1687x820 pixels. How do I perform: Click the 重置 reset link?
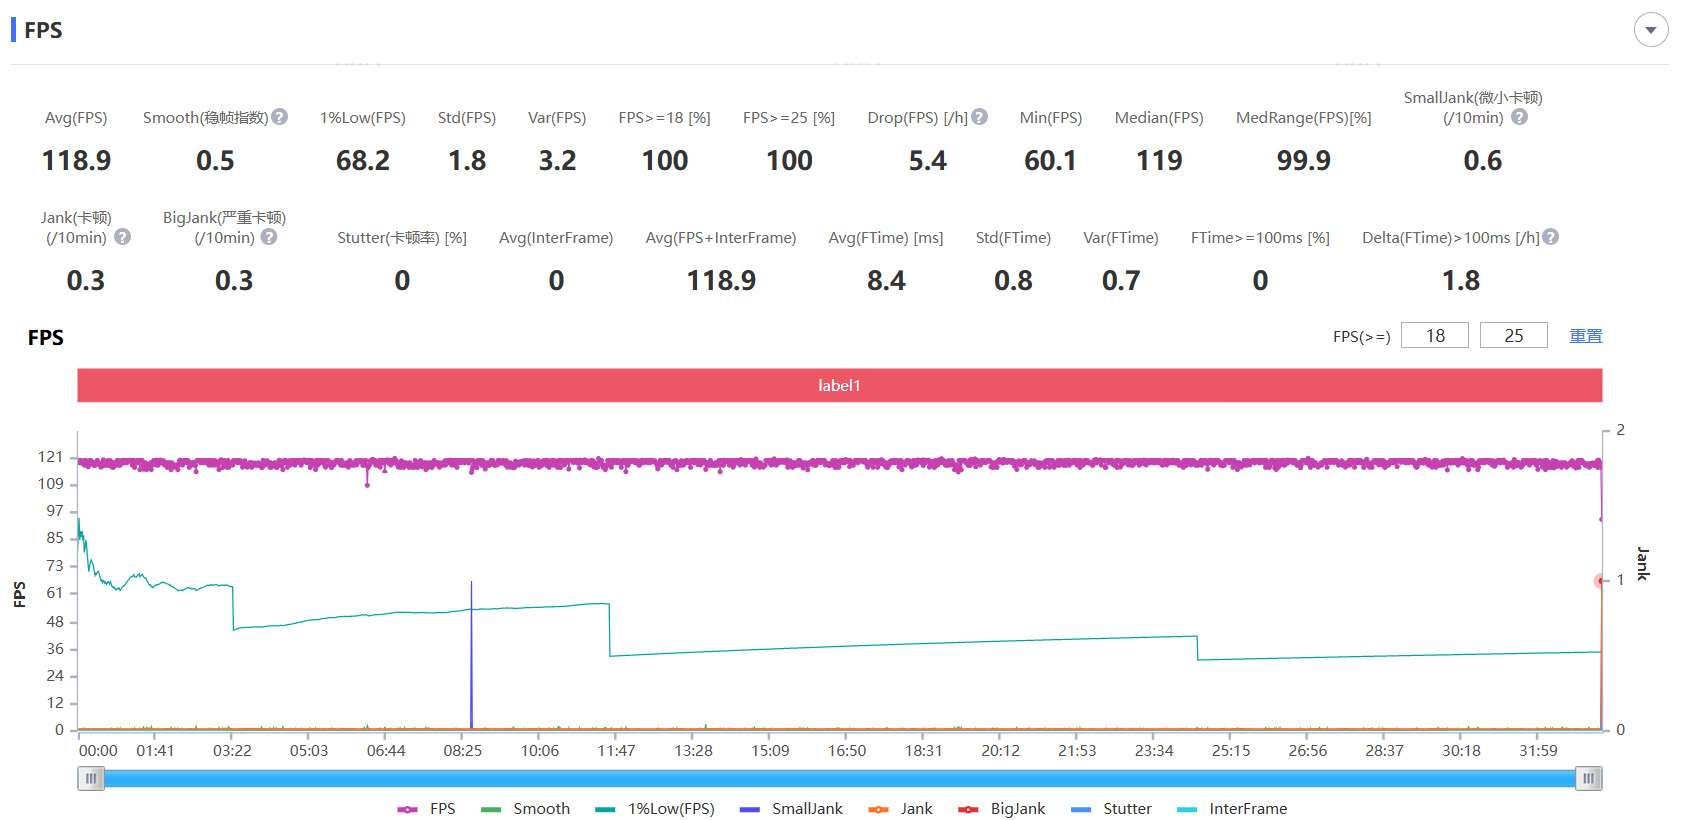pyautogui.click(x=1585, y=336)
